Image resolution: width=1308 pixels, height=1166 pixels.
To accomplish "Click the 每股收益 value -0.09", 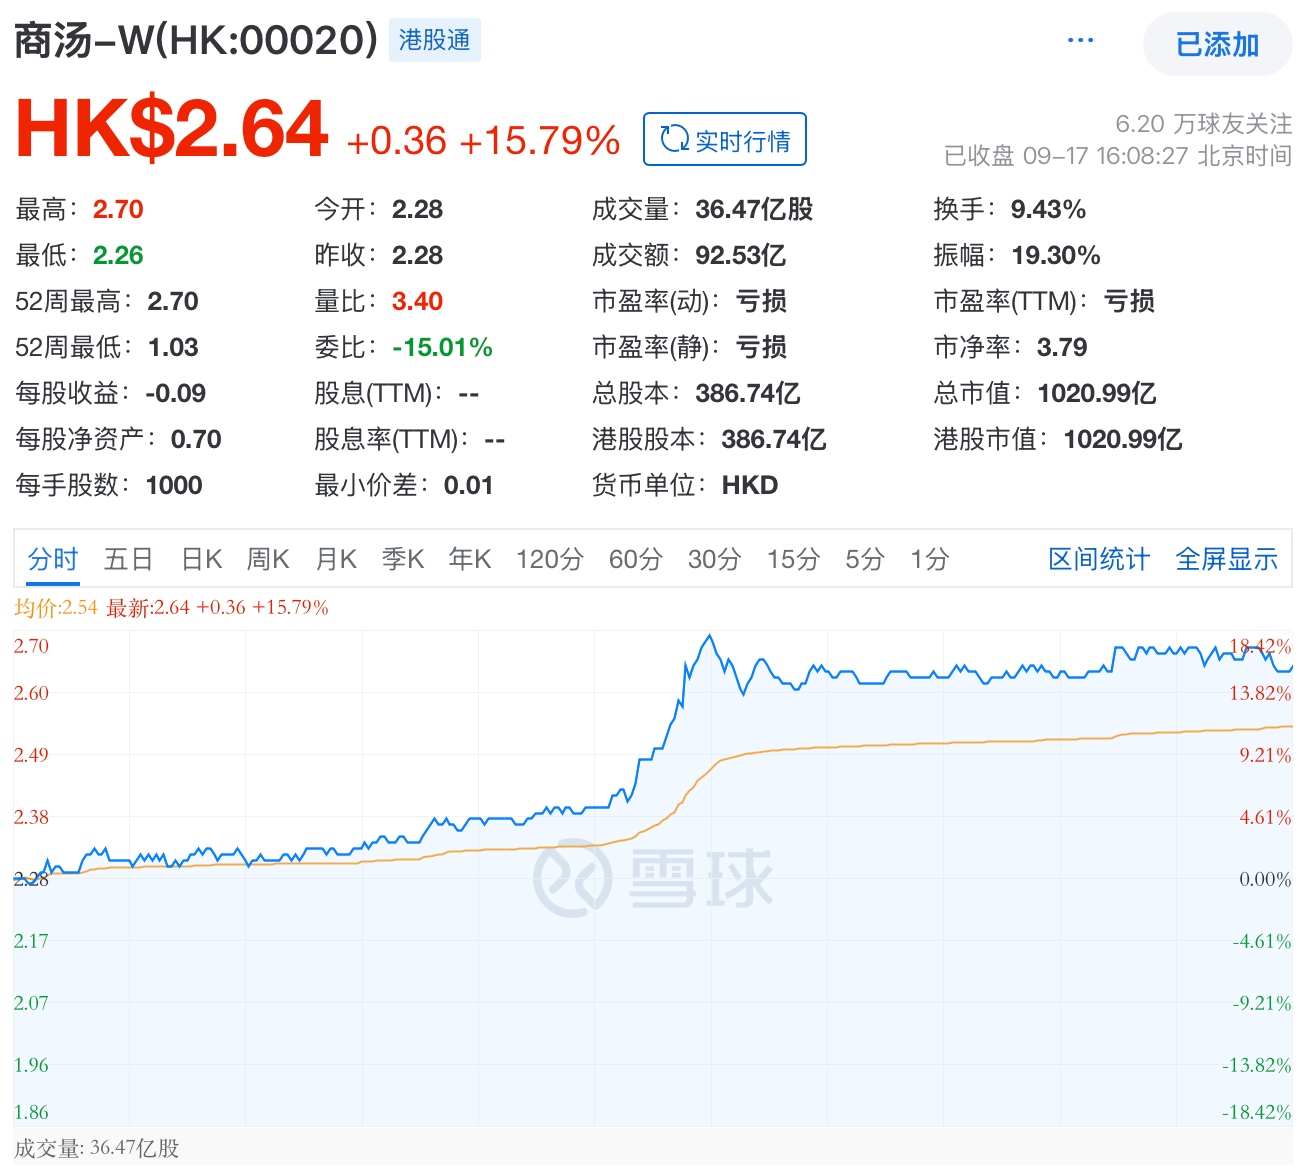I will (x=176, y=393).
